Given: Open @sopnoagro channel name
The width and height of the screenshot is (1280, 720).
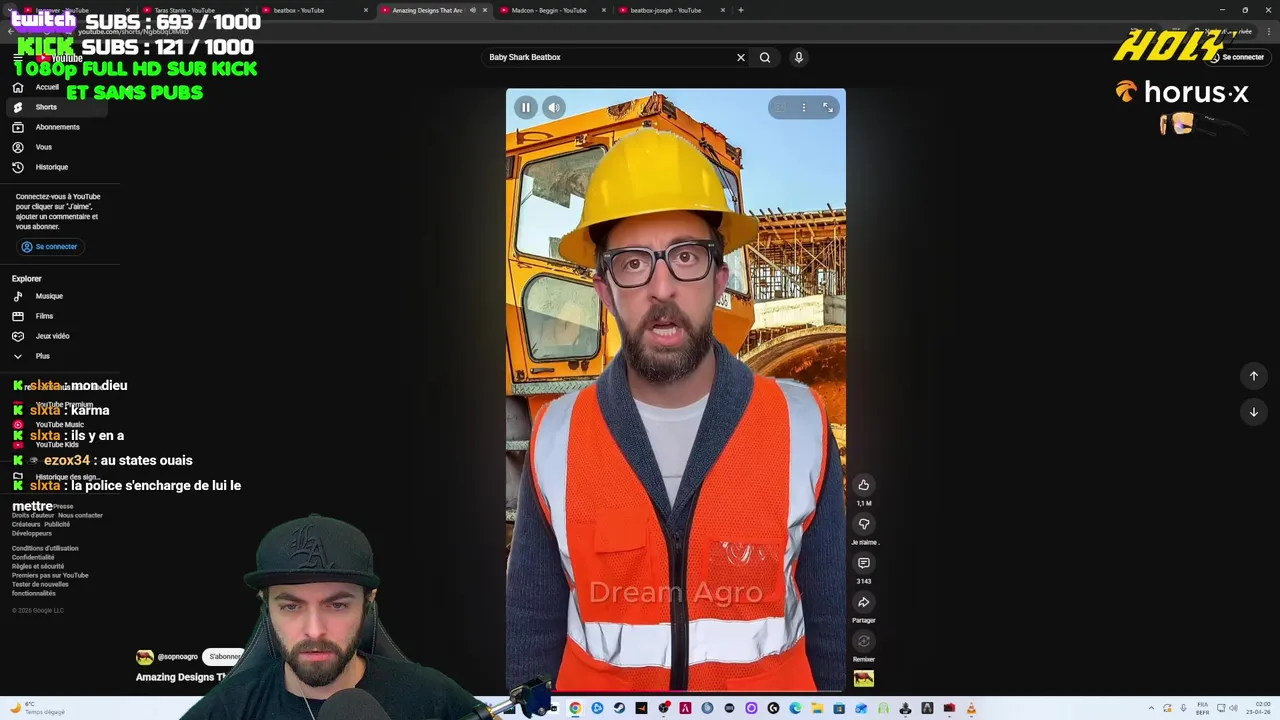Looking at the screenshot, I should coord(178,657).
